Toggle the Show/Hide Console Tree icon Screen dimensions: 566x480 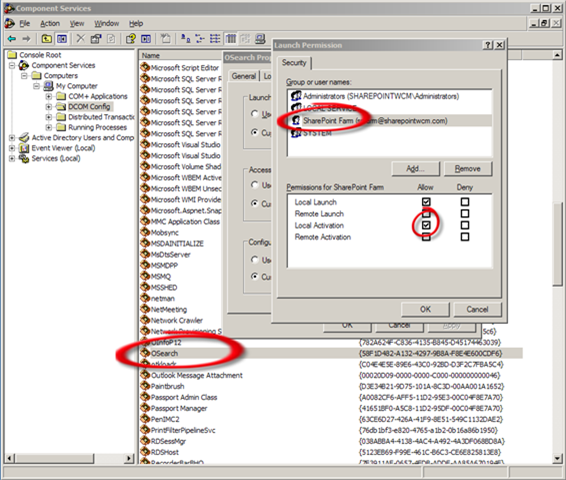point(62,39)
